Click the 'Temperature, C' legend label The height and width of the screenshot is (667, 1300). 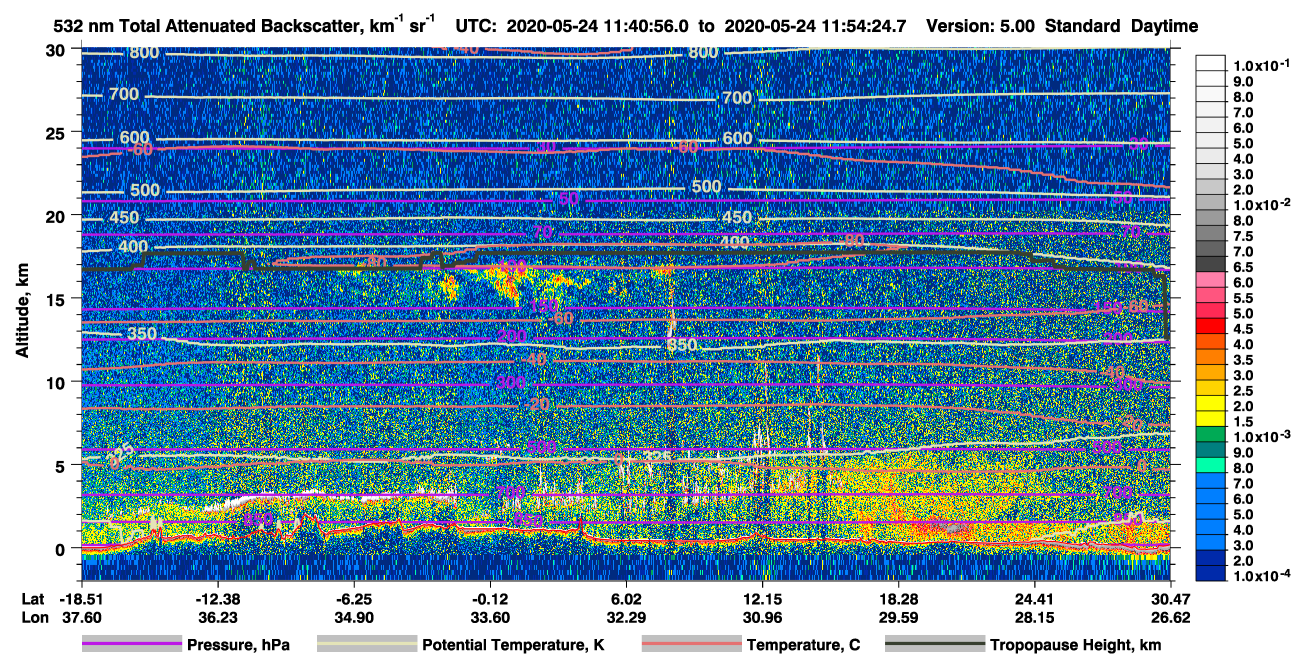(x=803, y=646)
